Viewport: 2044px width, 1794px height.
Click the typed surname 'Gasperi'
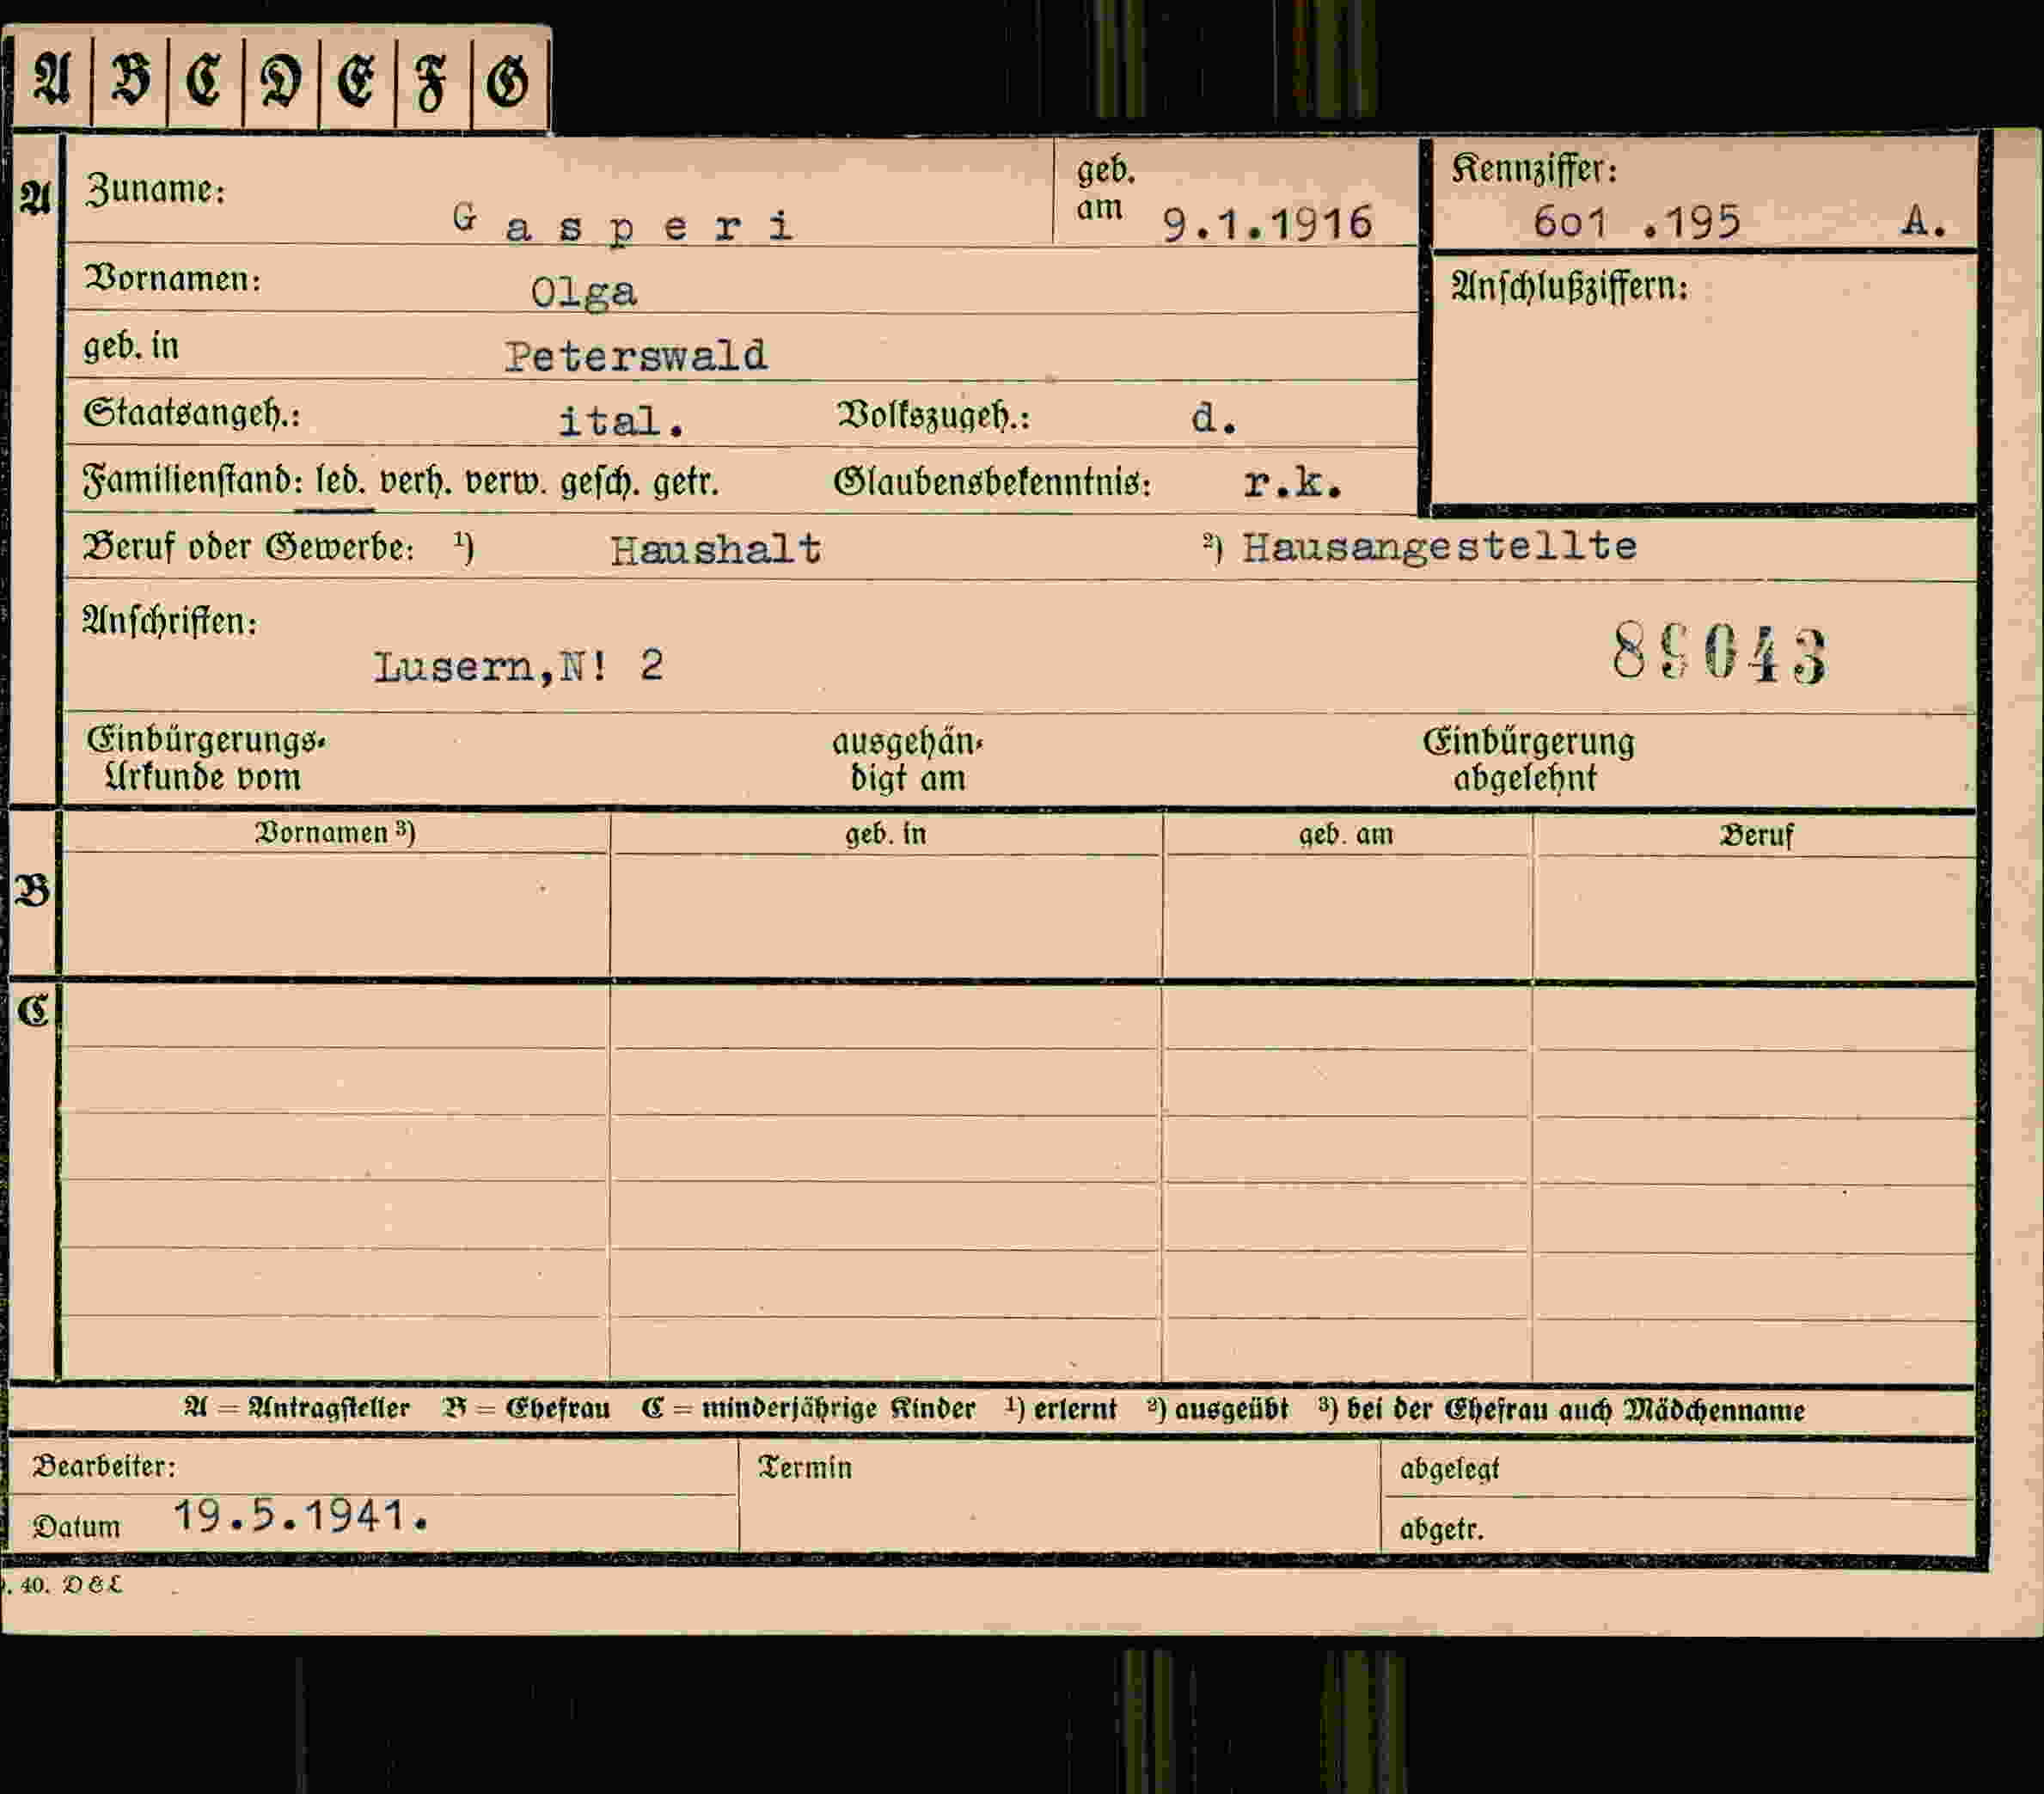pyautogui.click(x=623, y=224)
